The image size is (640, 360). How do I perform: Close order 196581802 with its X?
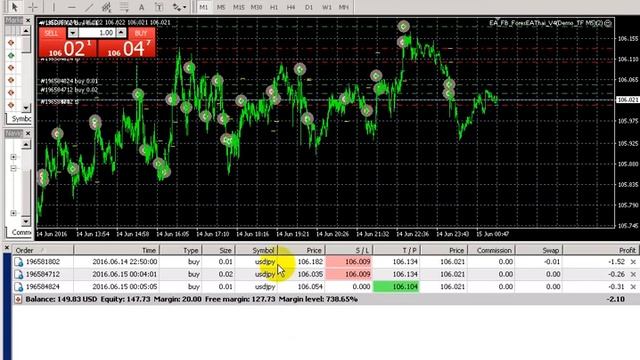(633, 262)
